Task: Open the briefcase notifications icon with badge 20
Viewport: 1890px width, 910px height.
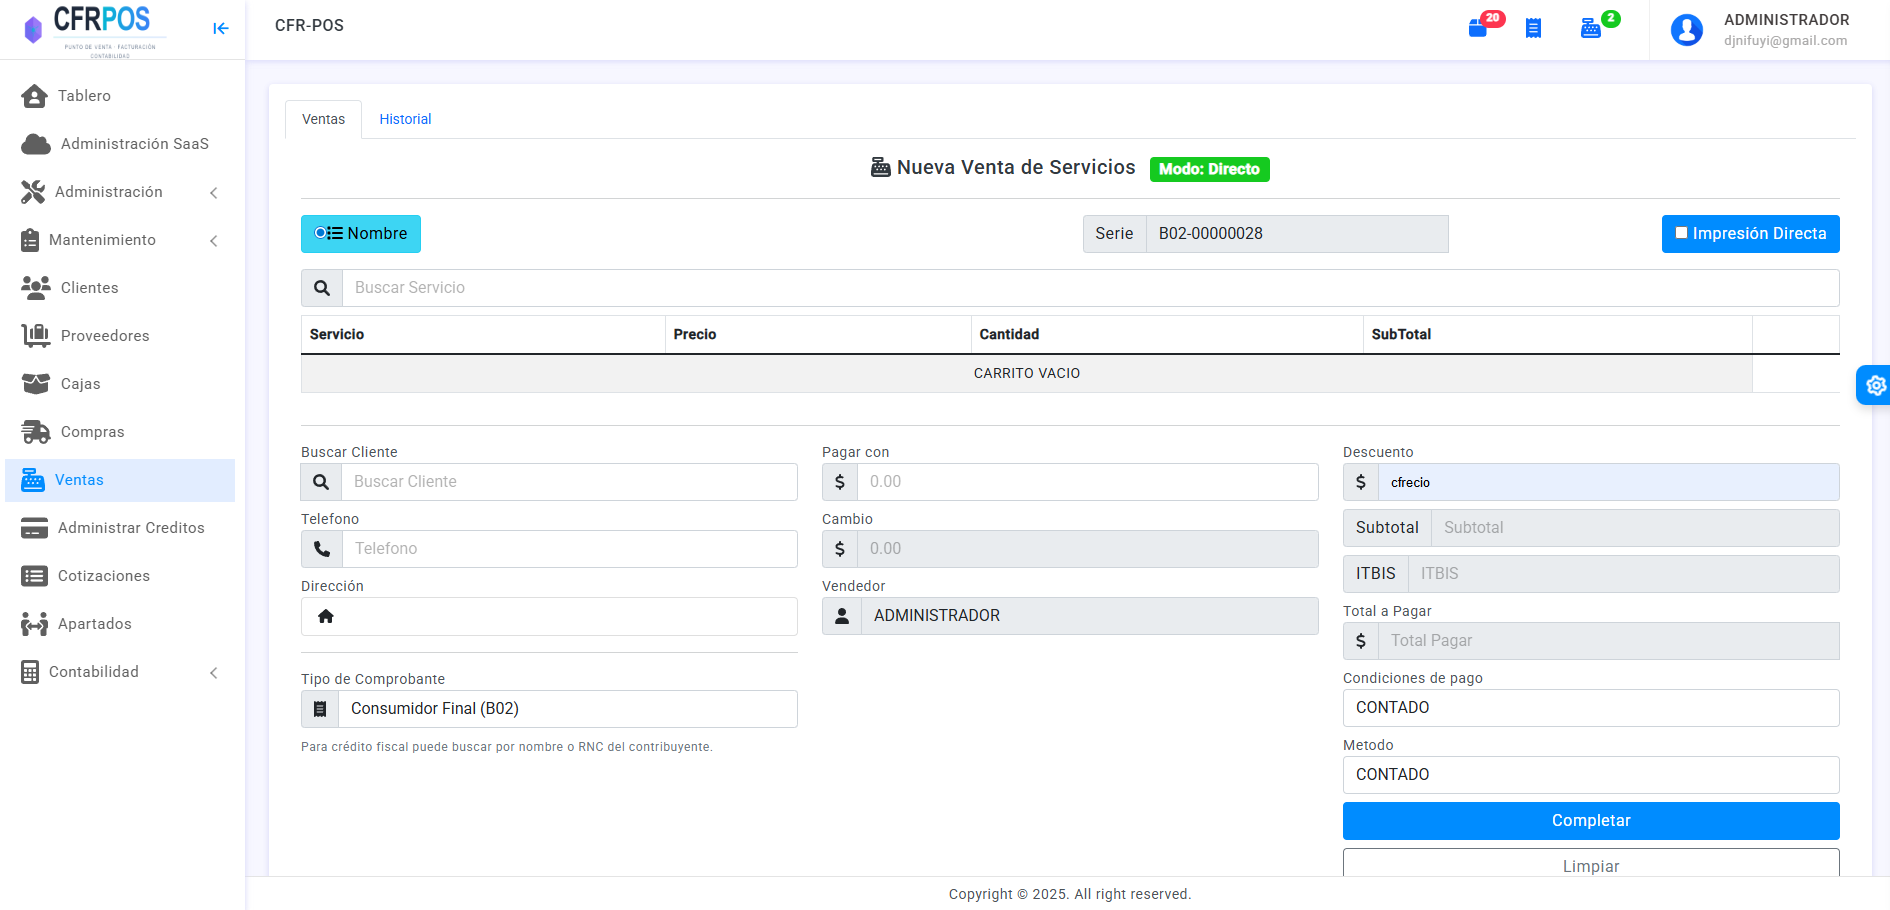Action: 1478,28
